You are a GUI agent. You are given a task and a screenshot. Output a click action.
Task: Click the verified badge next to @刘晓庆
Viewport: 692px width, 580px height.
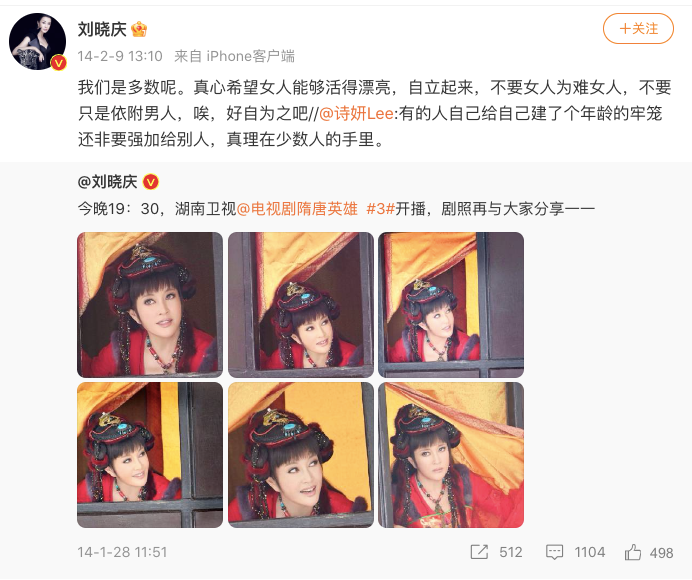[150, 182]
